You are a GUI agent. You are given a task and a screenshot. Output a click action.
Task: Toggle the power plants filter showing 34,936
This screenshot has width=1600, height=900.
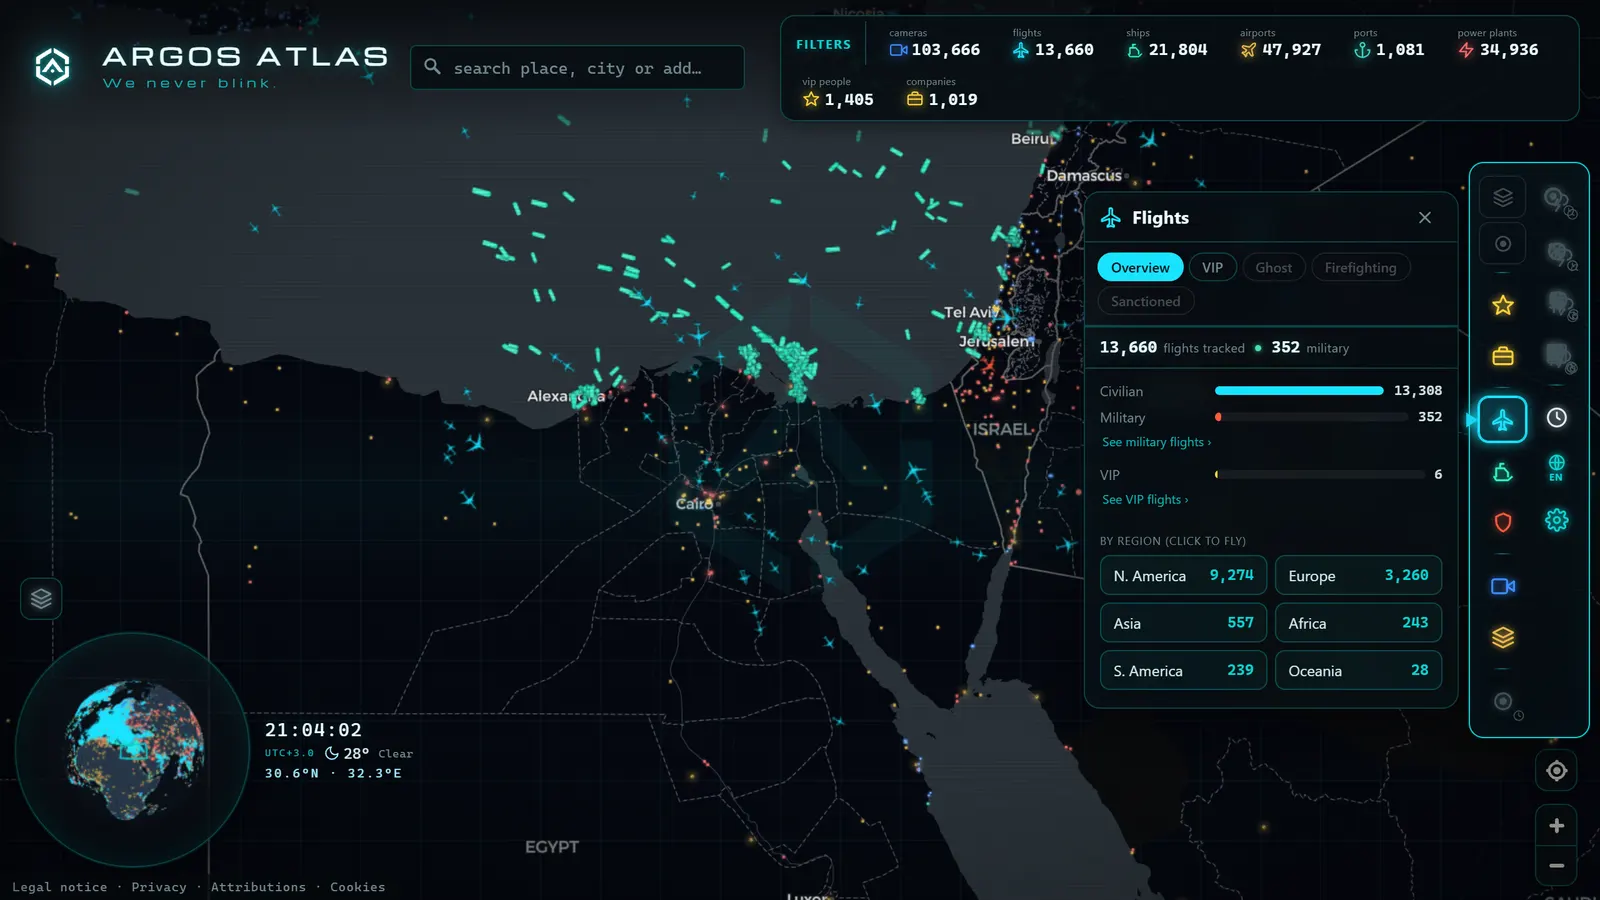click(x=1497, y=43)
